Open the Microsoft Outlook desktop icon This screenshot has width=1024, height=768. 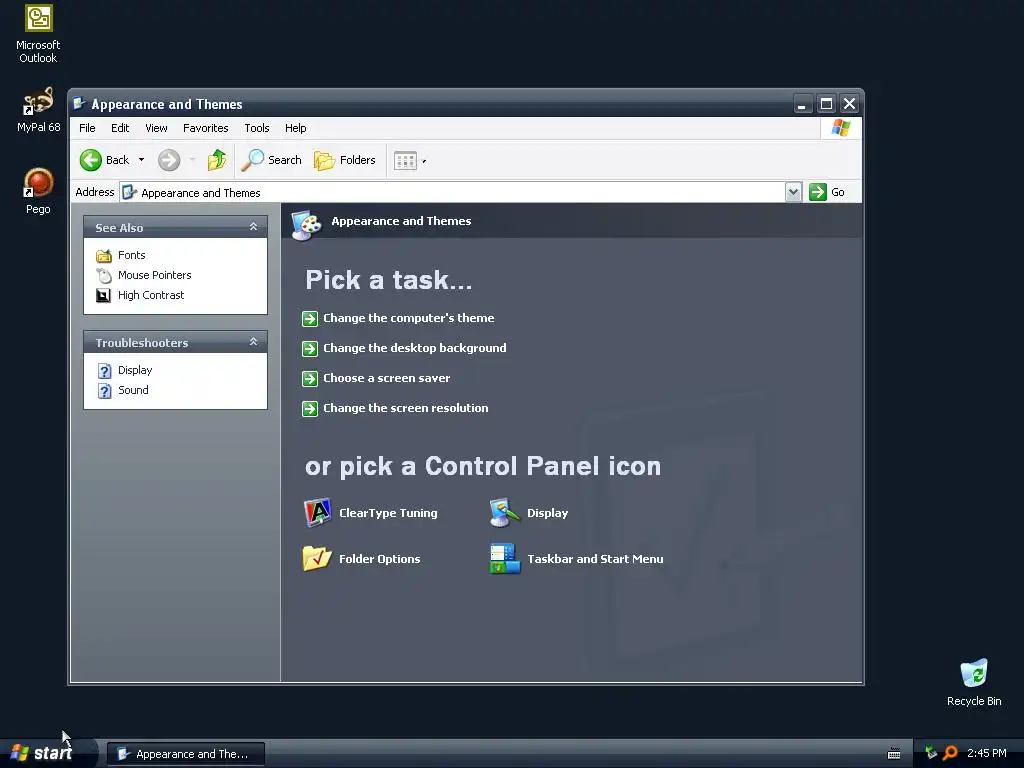click(x=38, y=34)
